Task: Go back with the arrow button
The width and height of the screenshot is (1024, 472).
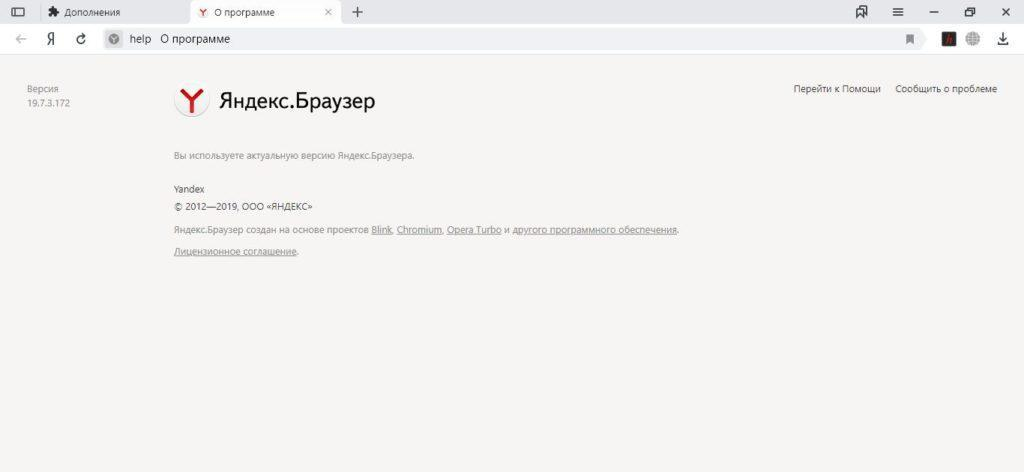Action: click(21, 39)
